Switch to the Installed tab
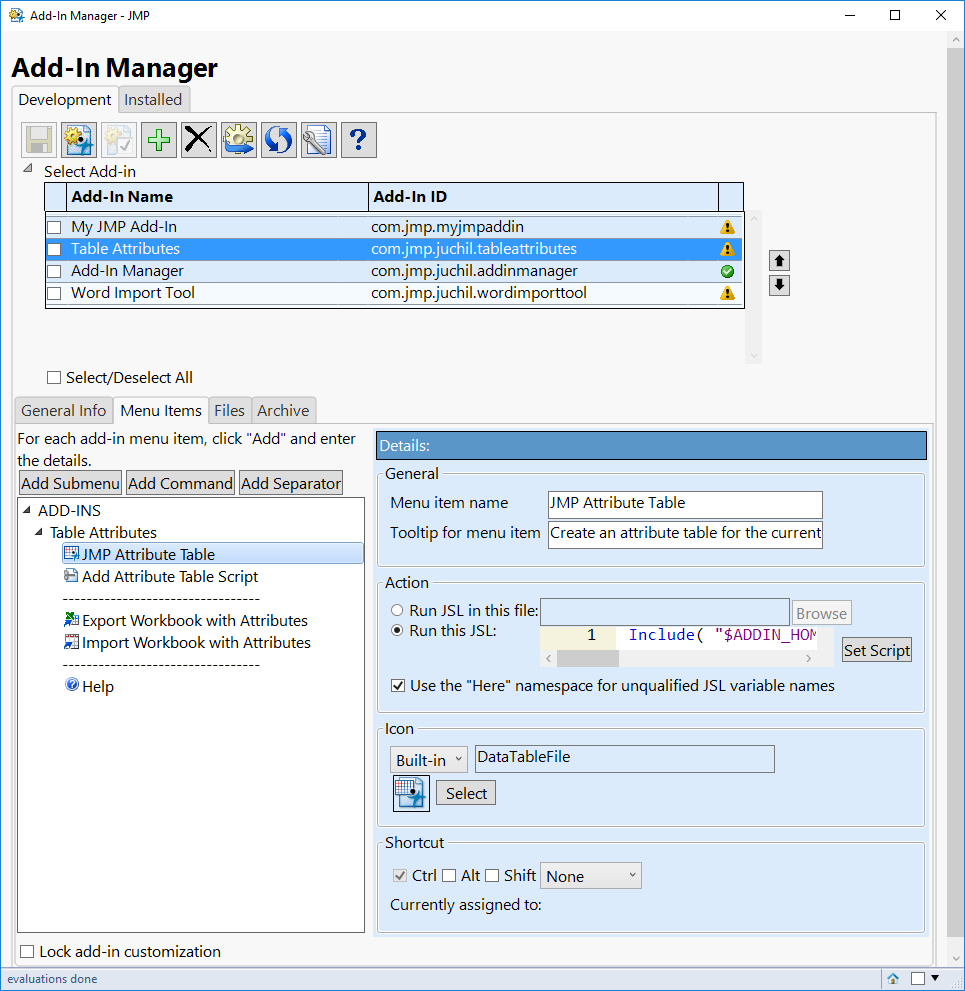This screenshot has height=991, width=965. (153, 100)
